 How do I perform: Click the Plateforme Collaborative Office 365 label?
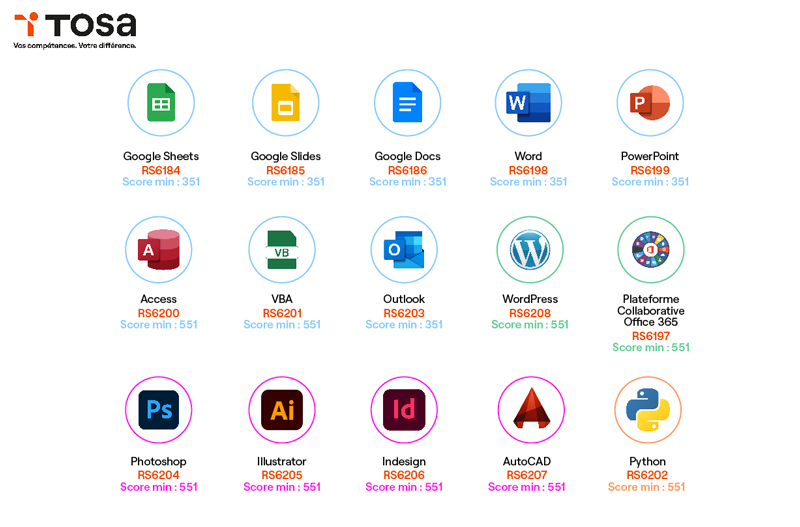pyautogui.click(x=651, y=310)
